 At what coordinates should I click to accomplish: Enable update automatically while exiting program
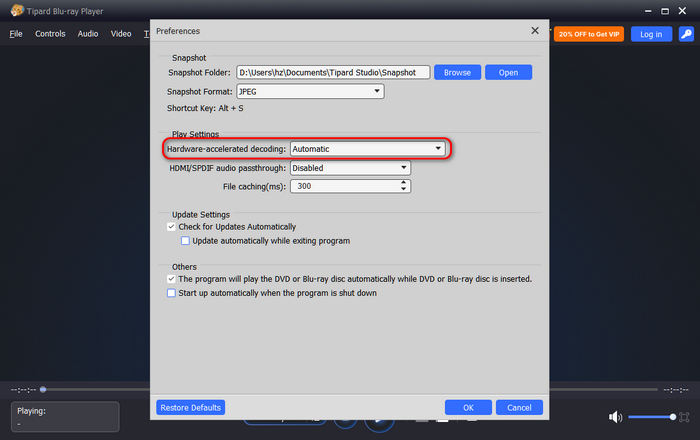(185, 241)
